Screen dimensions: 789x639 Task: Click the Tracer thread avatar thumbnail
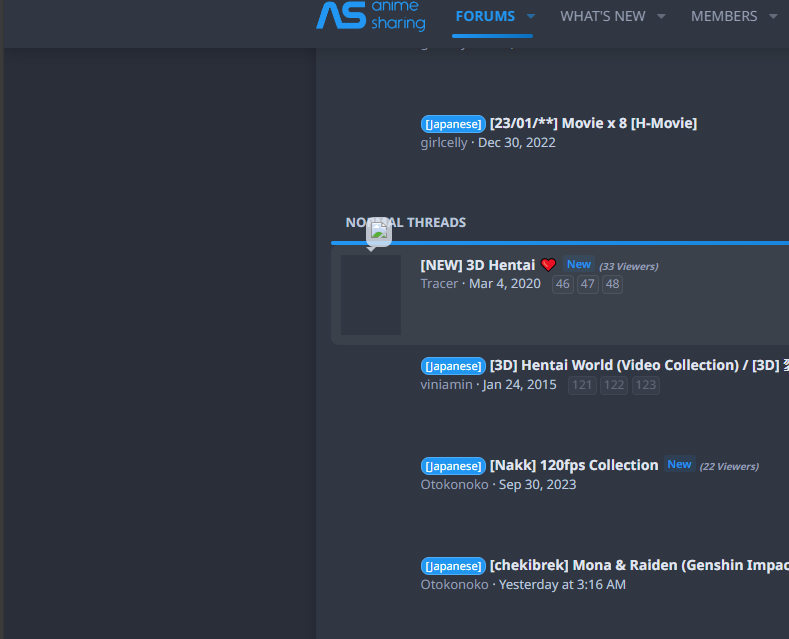[x=371, y=295]
